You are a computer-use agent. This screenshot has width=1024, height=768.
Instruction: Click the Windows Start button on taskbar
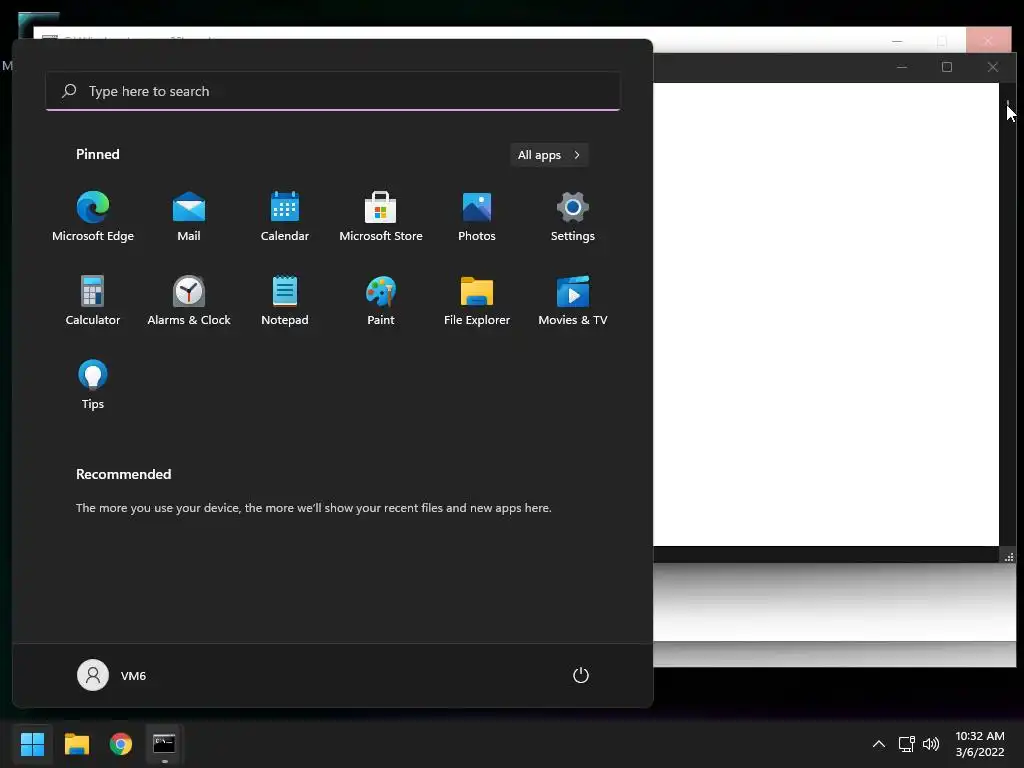pos(32,744)
